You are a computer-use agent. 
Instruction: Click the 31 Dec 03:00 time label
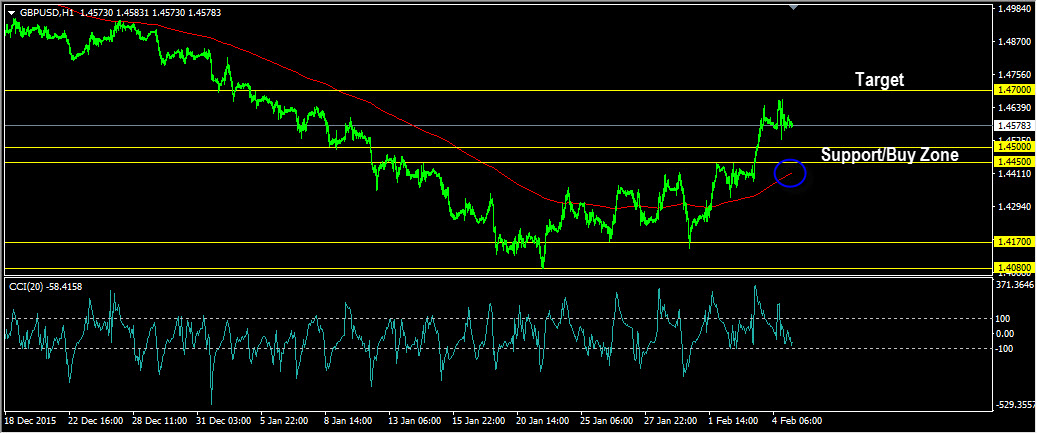(x=223, y=421)
